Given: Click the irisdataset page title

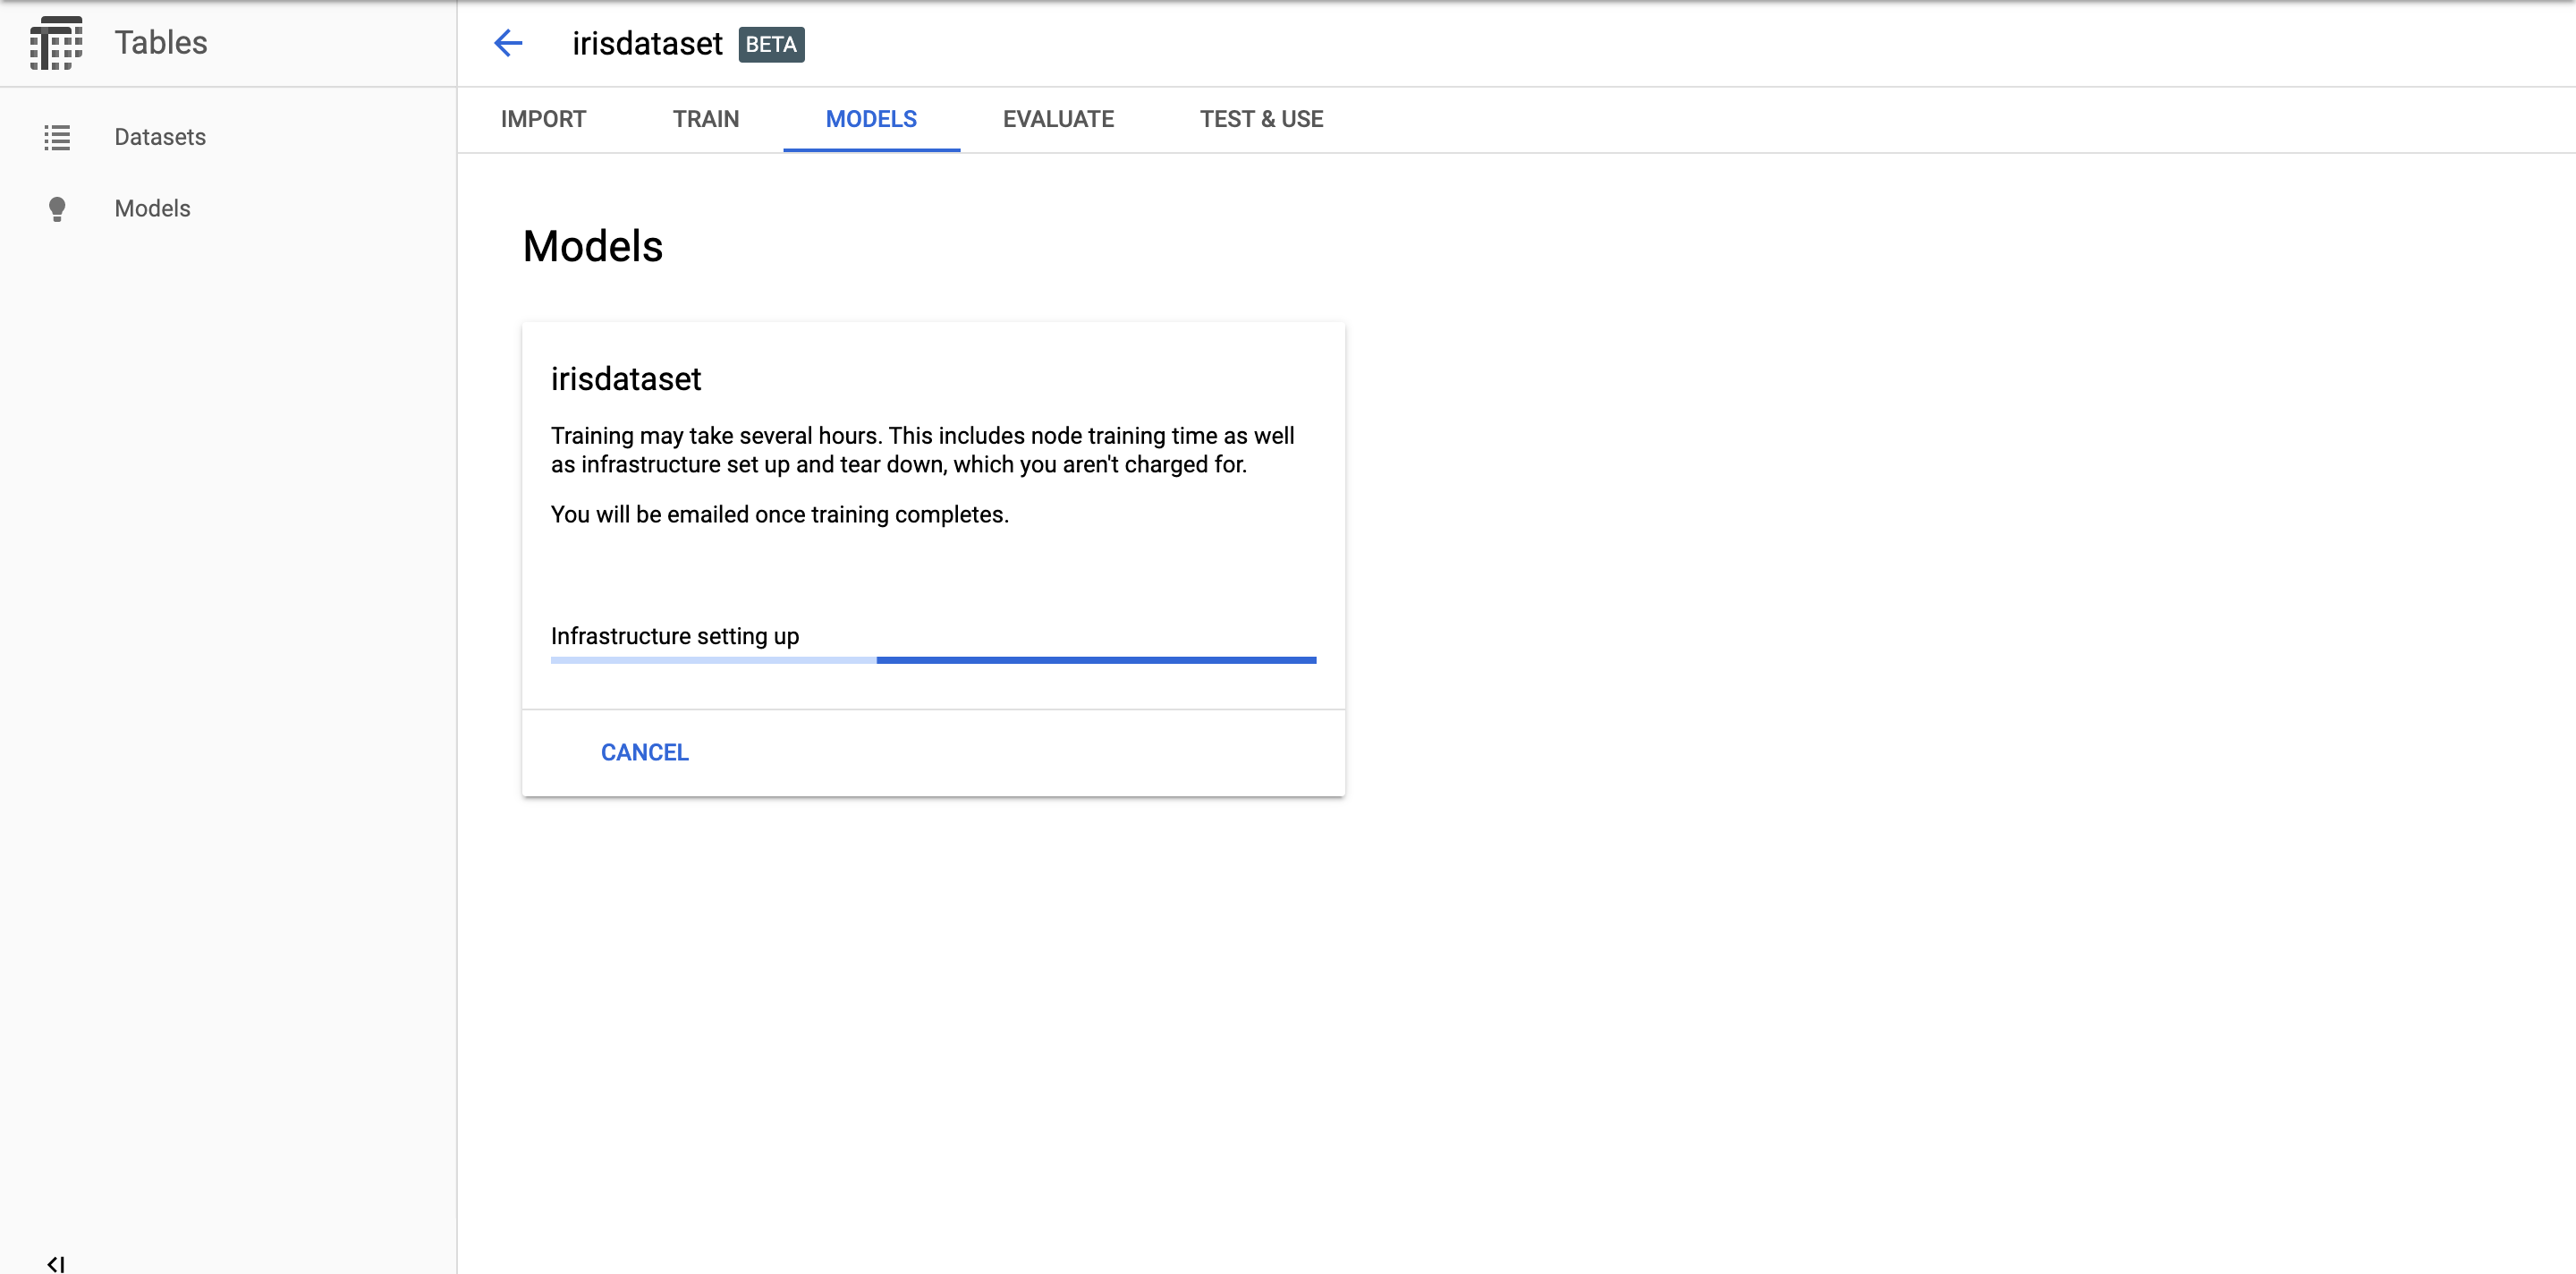Looking at the screenshot, I should (x=648, y=43).
